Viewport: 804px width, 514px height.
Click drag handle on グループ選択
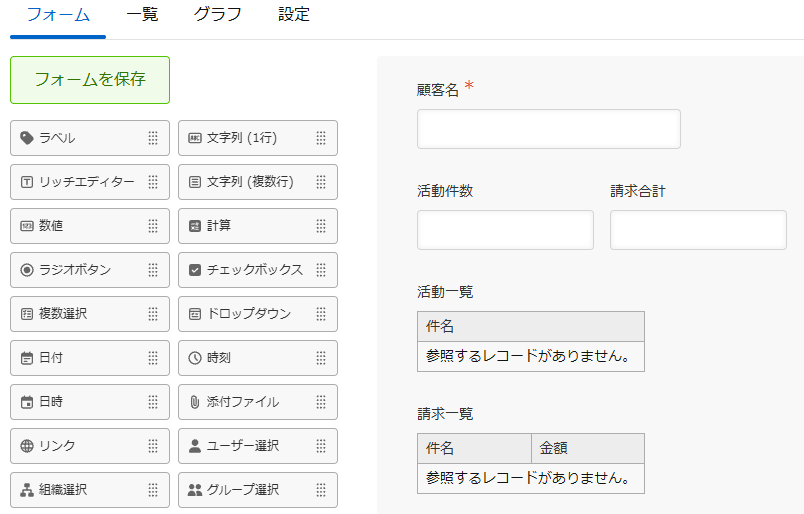click(x=321, y=490)
